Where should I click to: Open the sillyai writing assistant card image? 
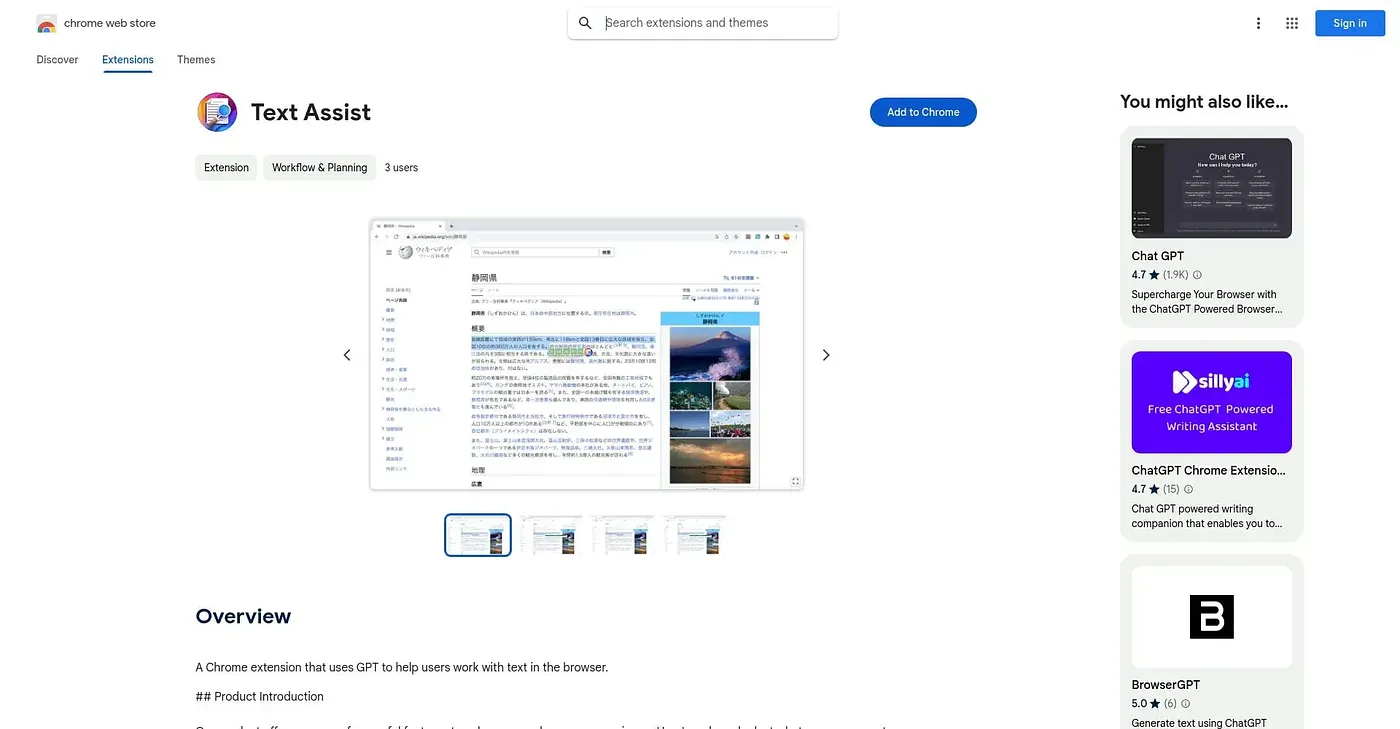coord(1212,402)
